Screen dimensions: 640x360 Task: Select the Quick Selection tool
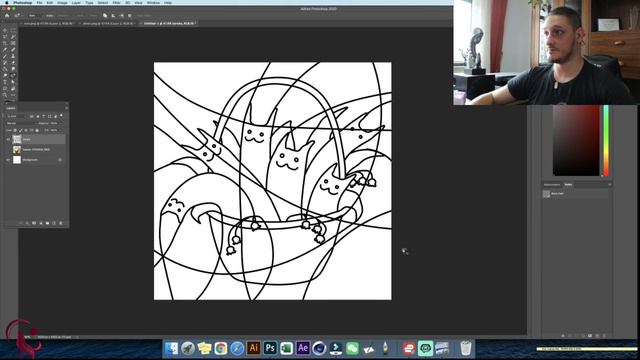click(13, 36)
